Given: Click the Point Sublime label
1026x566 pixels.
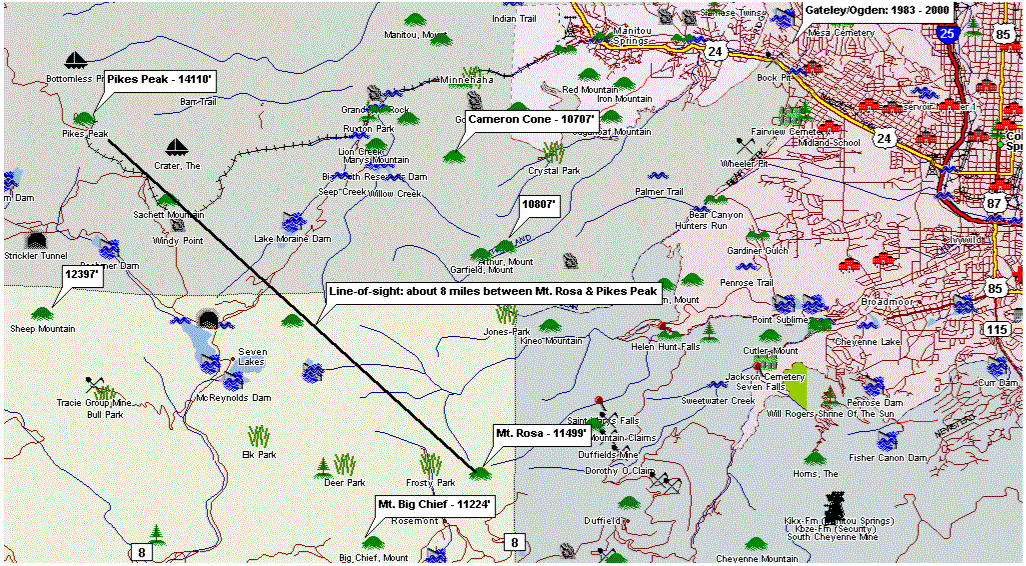Looking at the screenshot, I should pyautogui.click(x=780, y=320).
